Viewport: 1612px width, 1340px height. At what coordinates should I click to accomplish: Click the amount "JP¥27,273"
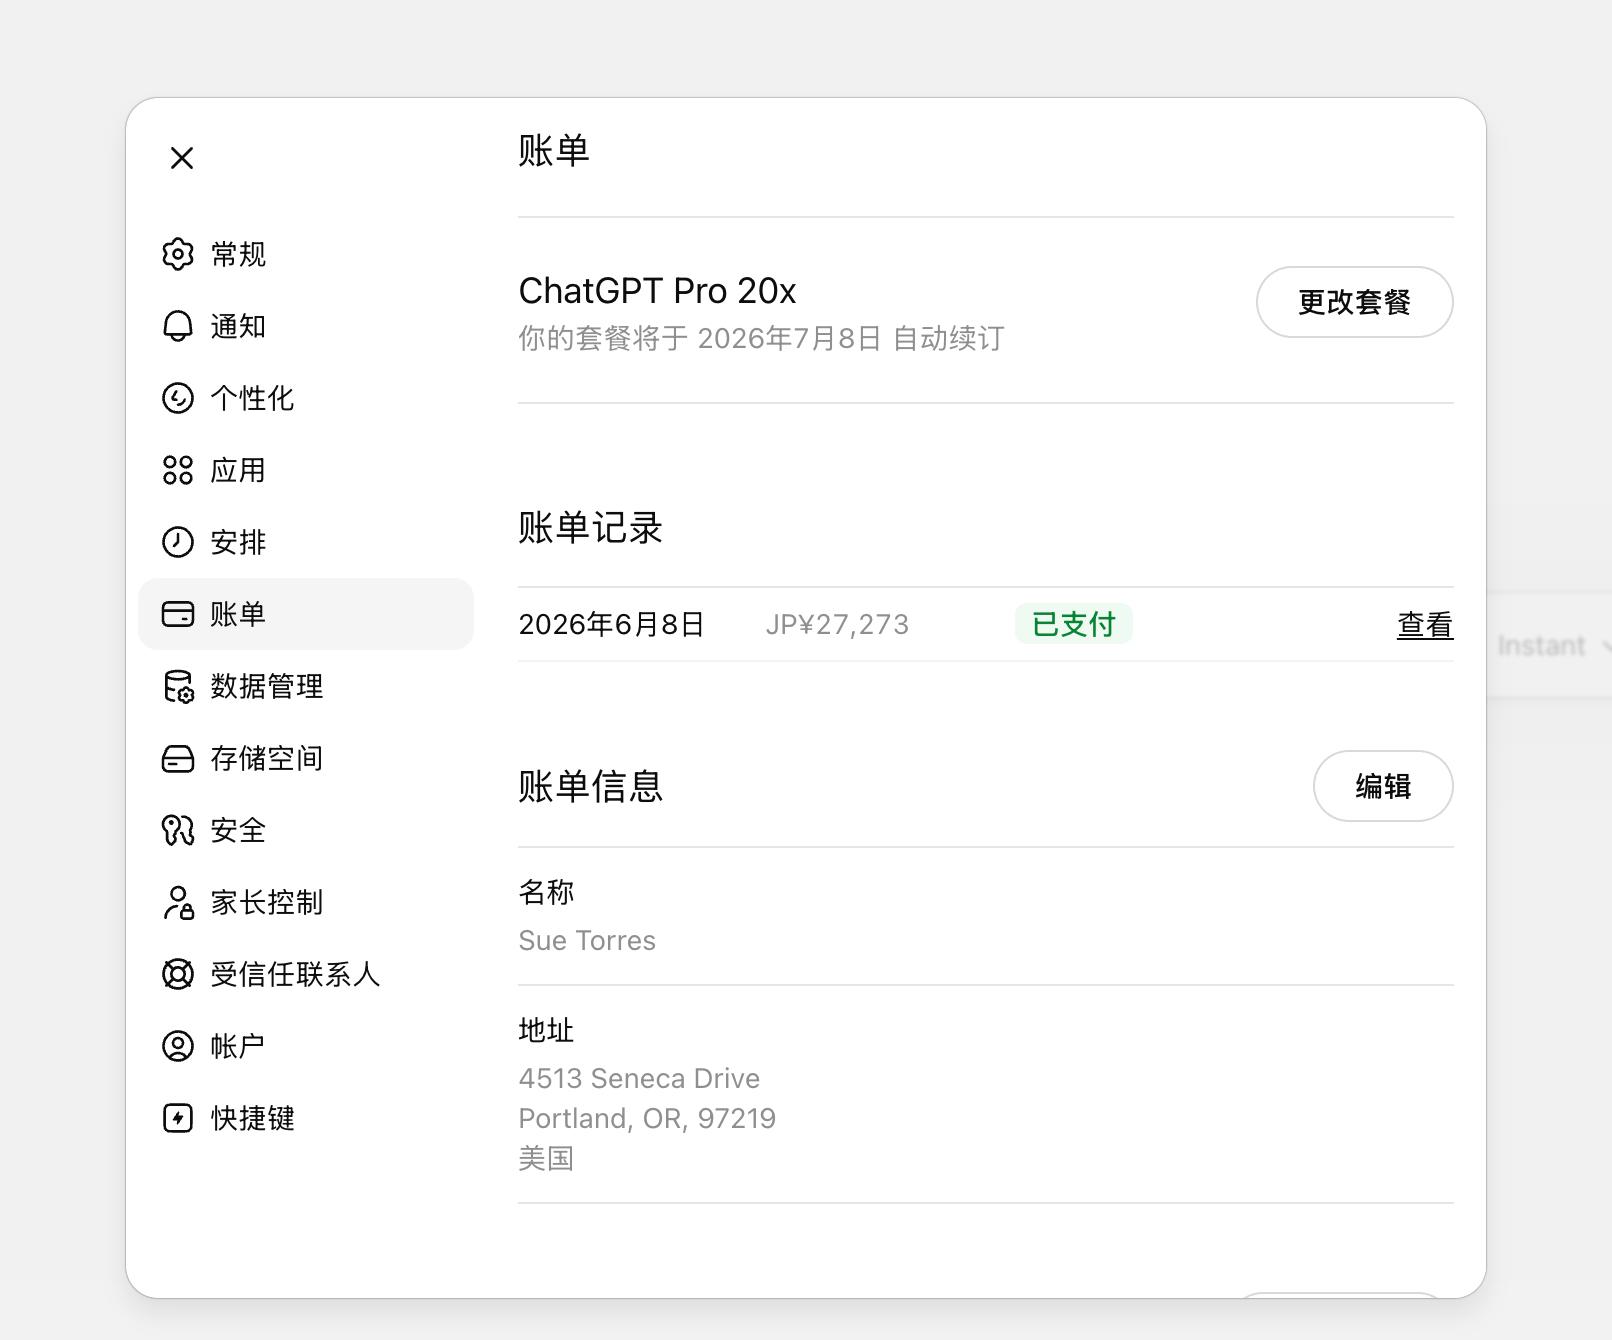[837, 625]
